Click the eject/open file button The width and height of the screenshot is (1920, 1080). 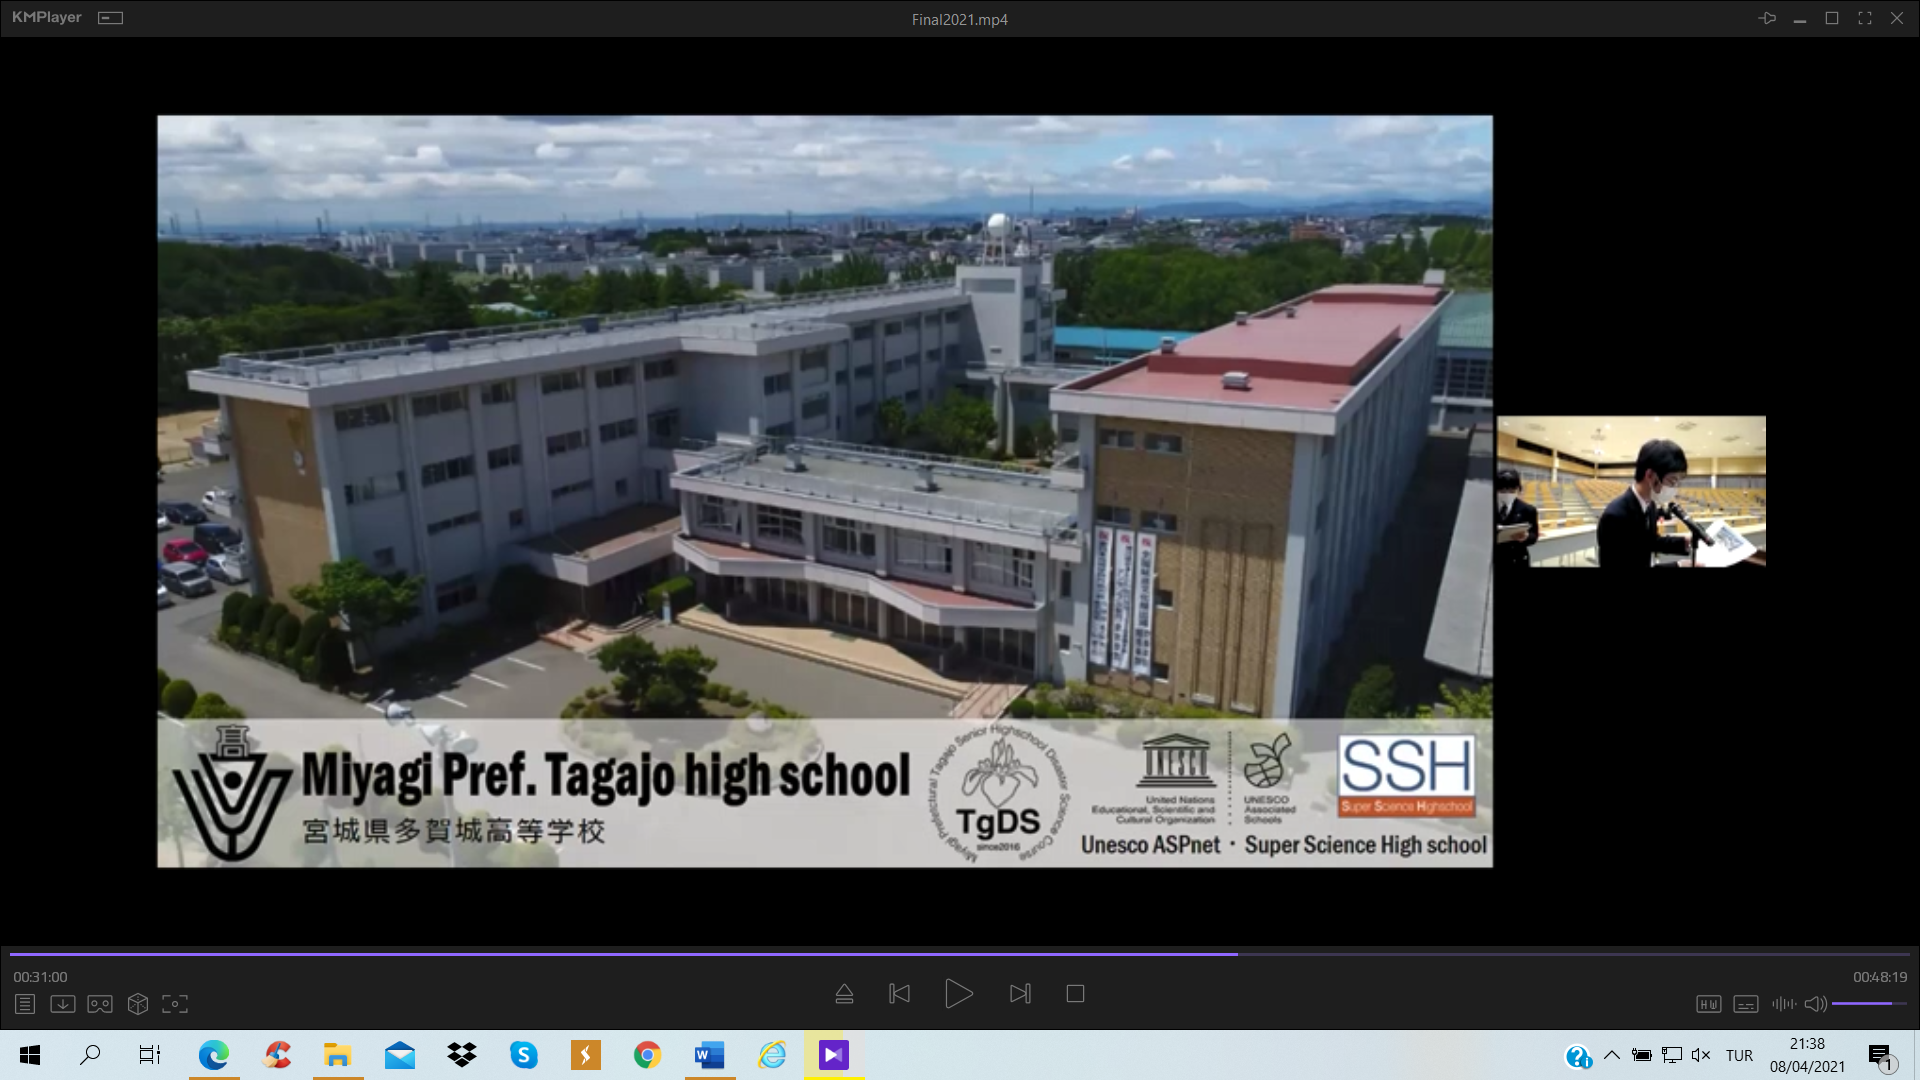click(844, 994)
